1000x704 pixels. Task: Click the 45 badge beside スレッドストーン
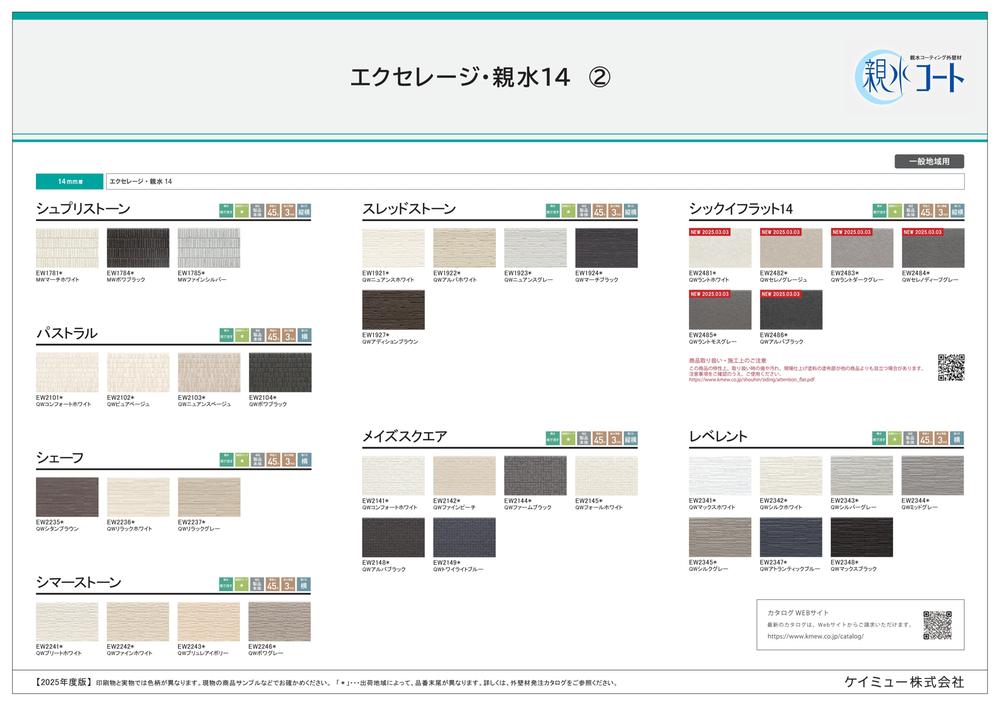600,211
